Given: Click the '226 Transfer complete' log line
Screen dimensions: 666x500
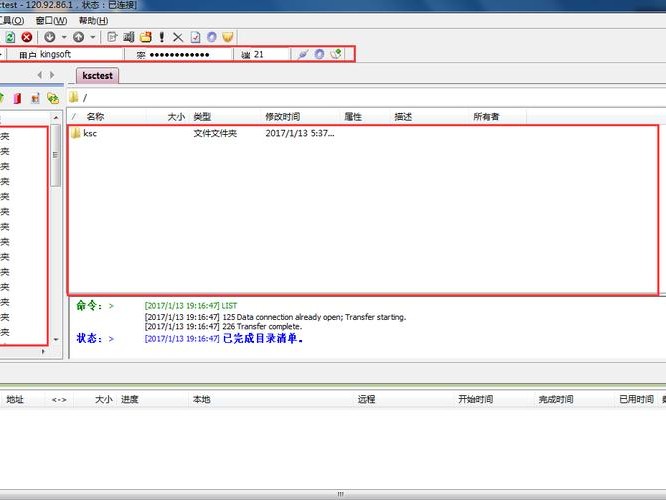Looking at the screenshot, I should click(223, 327).
